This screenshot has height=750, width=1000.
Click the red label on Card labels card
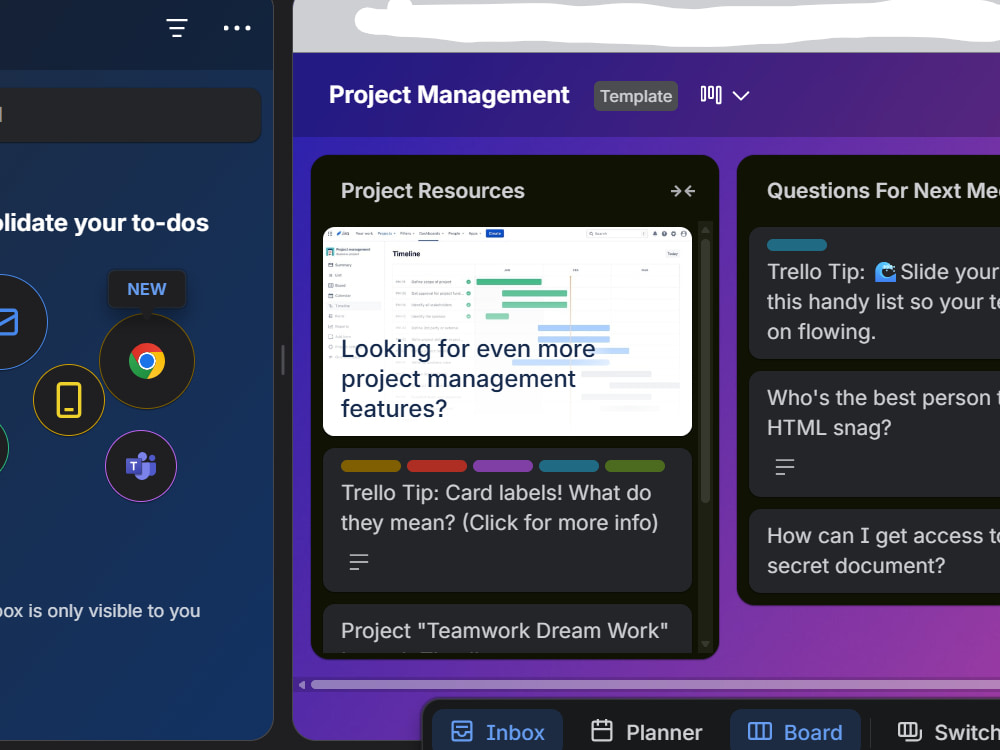point(437,466)
